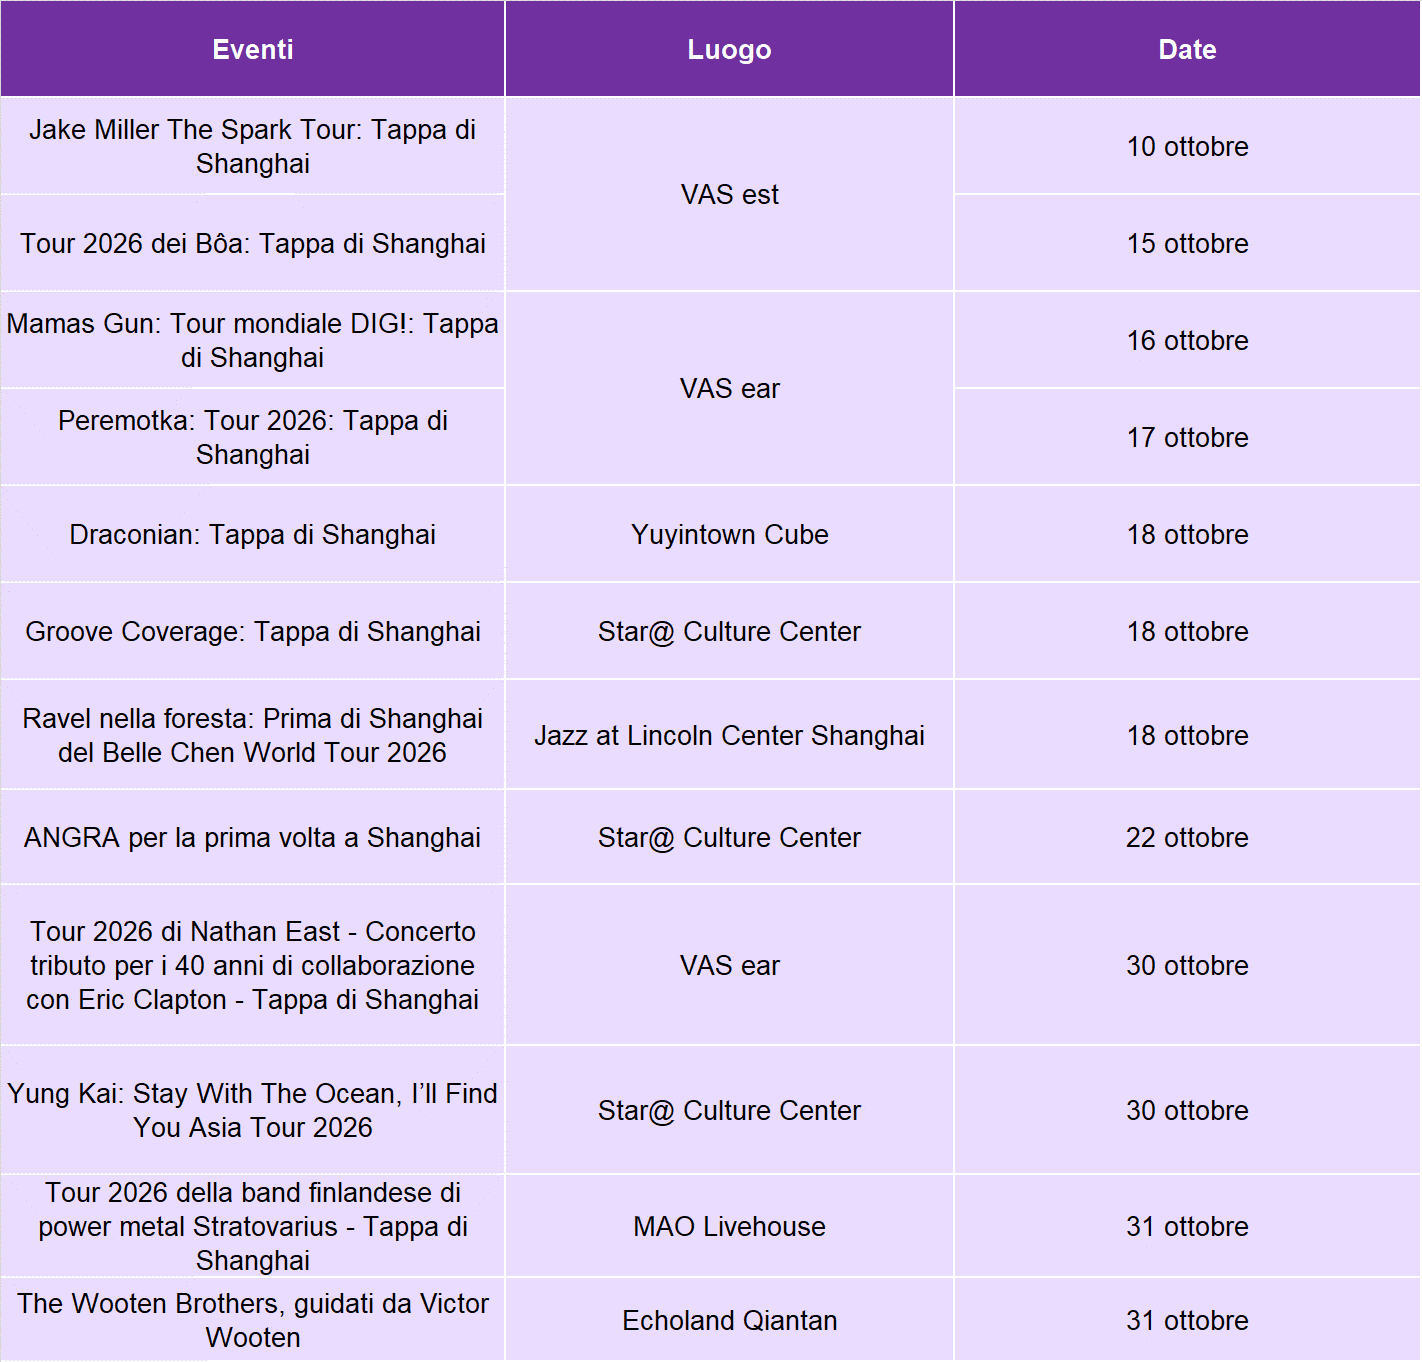This screenshot has height=1362, width=1422.
Task: Select the 17 ottobre date
Action: [x=1187, y=437]
